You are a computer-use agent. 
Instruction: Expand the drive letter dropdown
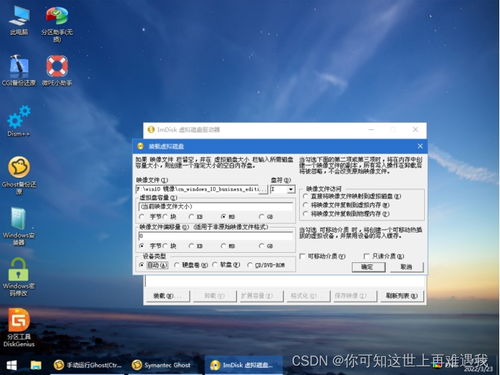click(291, 189)
